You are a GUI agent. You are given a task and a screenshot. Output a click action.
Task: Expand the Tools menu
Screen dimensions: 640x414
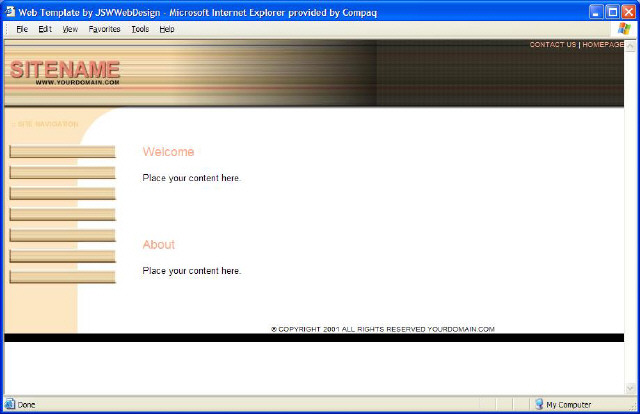[140, 29]
